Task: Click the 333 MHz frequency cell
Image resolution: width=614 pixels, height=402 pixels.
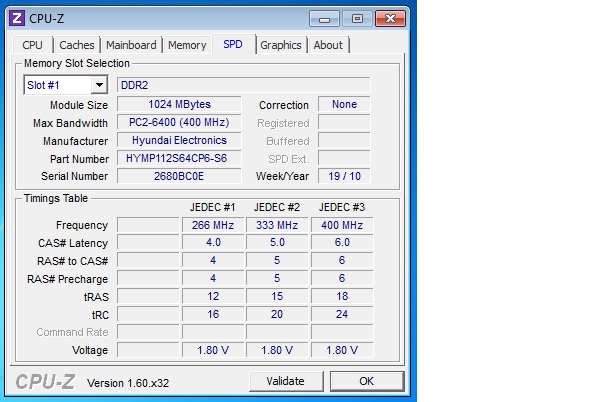Action: click(277, 225)
